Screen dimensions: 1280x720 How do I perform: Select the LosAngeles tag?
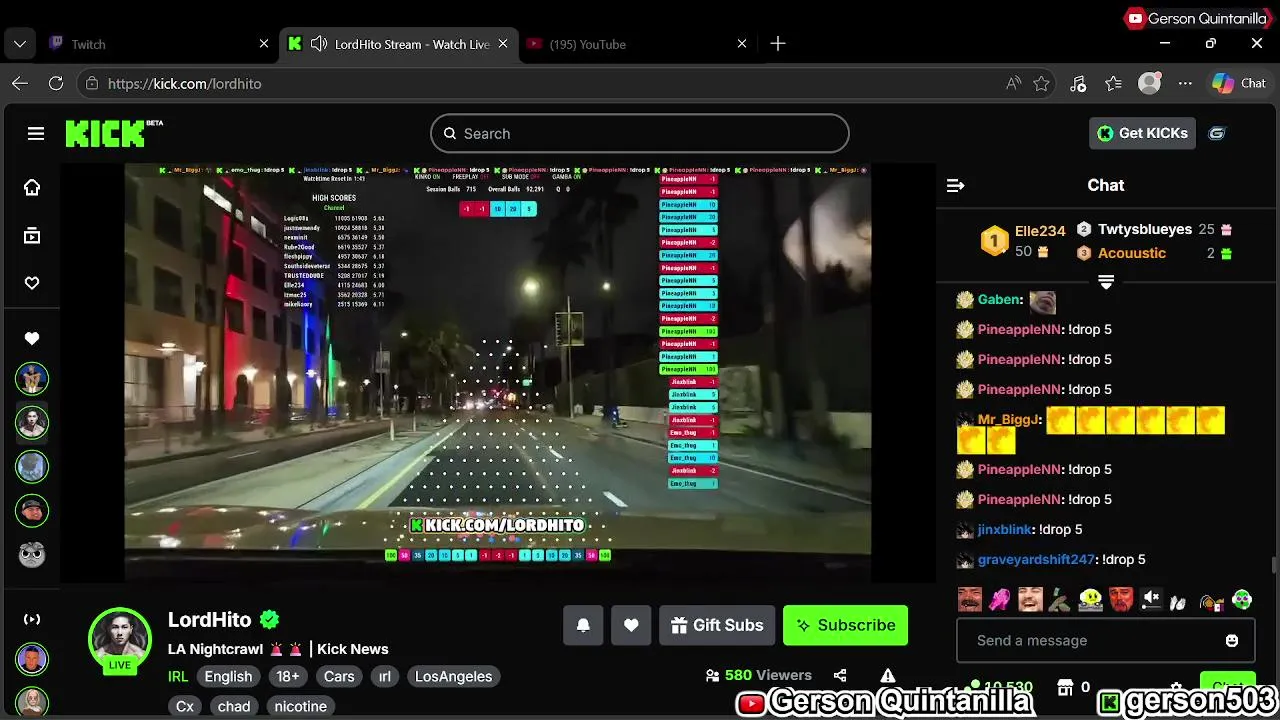453,676
